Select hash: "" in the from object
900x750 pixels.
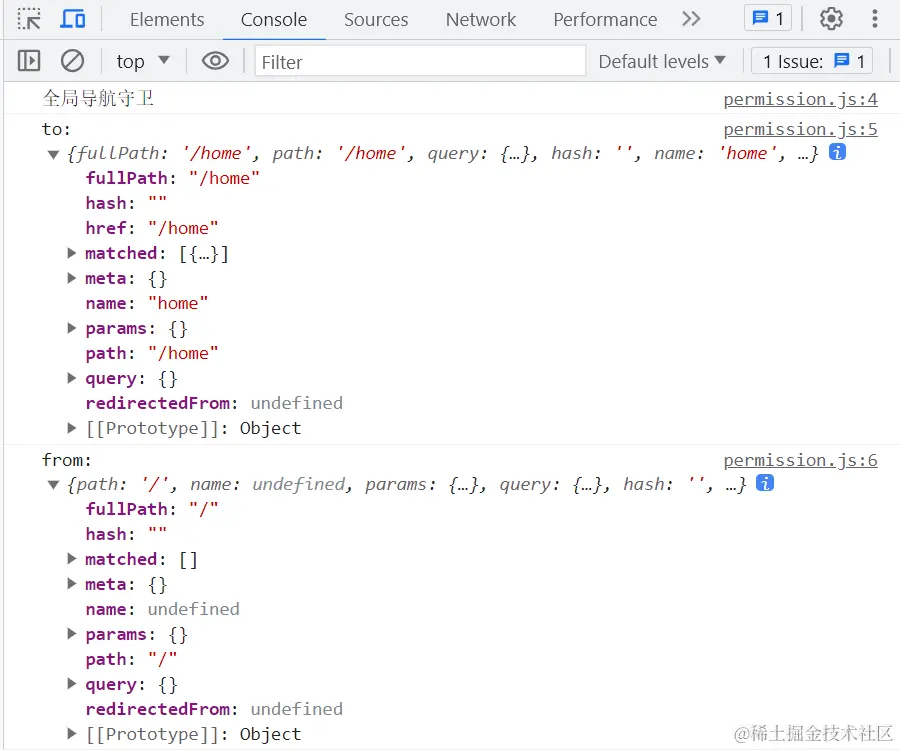coord(126,534)
